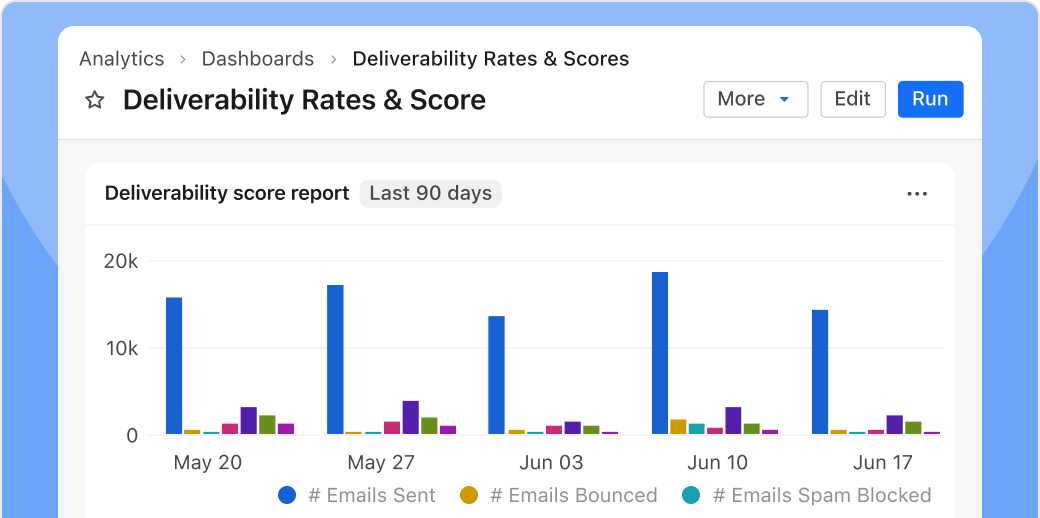Image resolution: width=1040 pixels, height=518 pixels.
Task: Click the blue Emails Sent bar for Jun 03
Action: coord(496,375)
